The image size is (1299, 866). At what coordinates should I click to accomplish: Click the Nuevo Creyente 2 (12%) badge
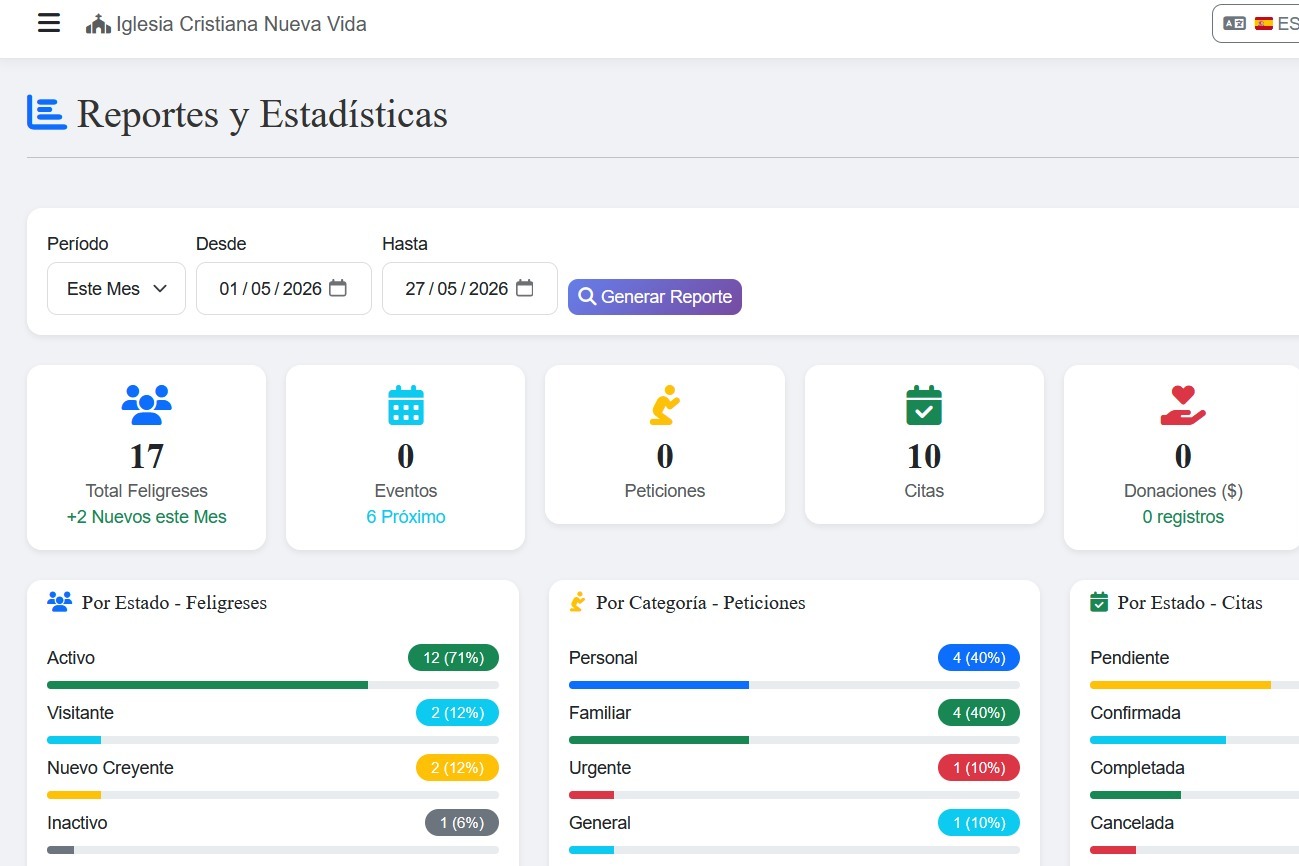[457, 768]
